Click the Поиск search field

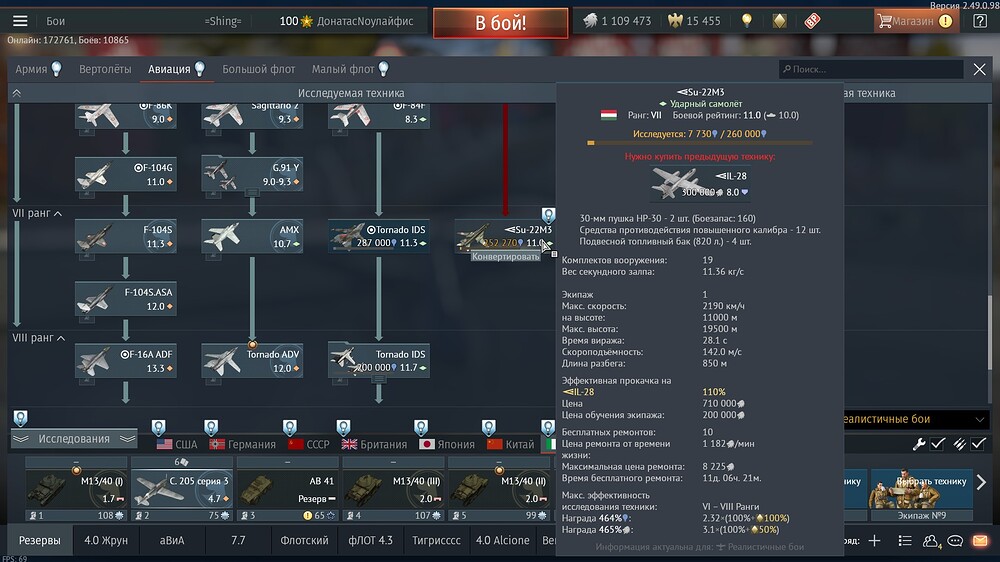pyautogui.click(x=871, y=69)
